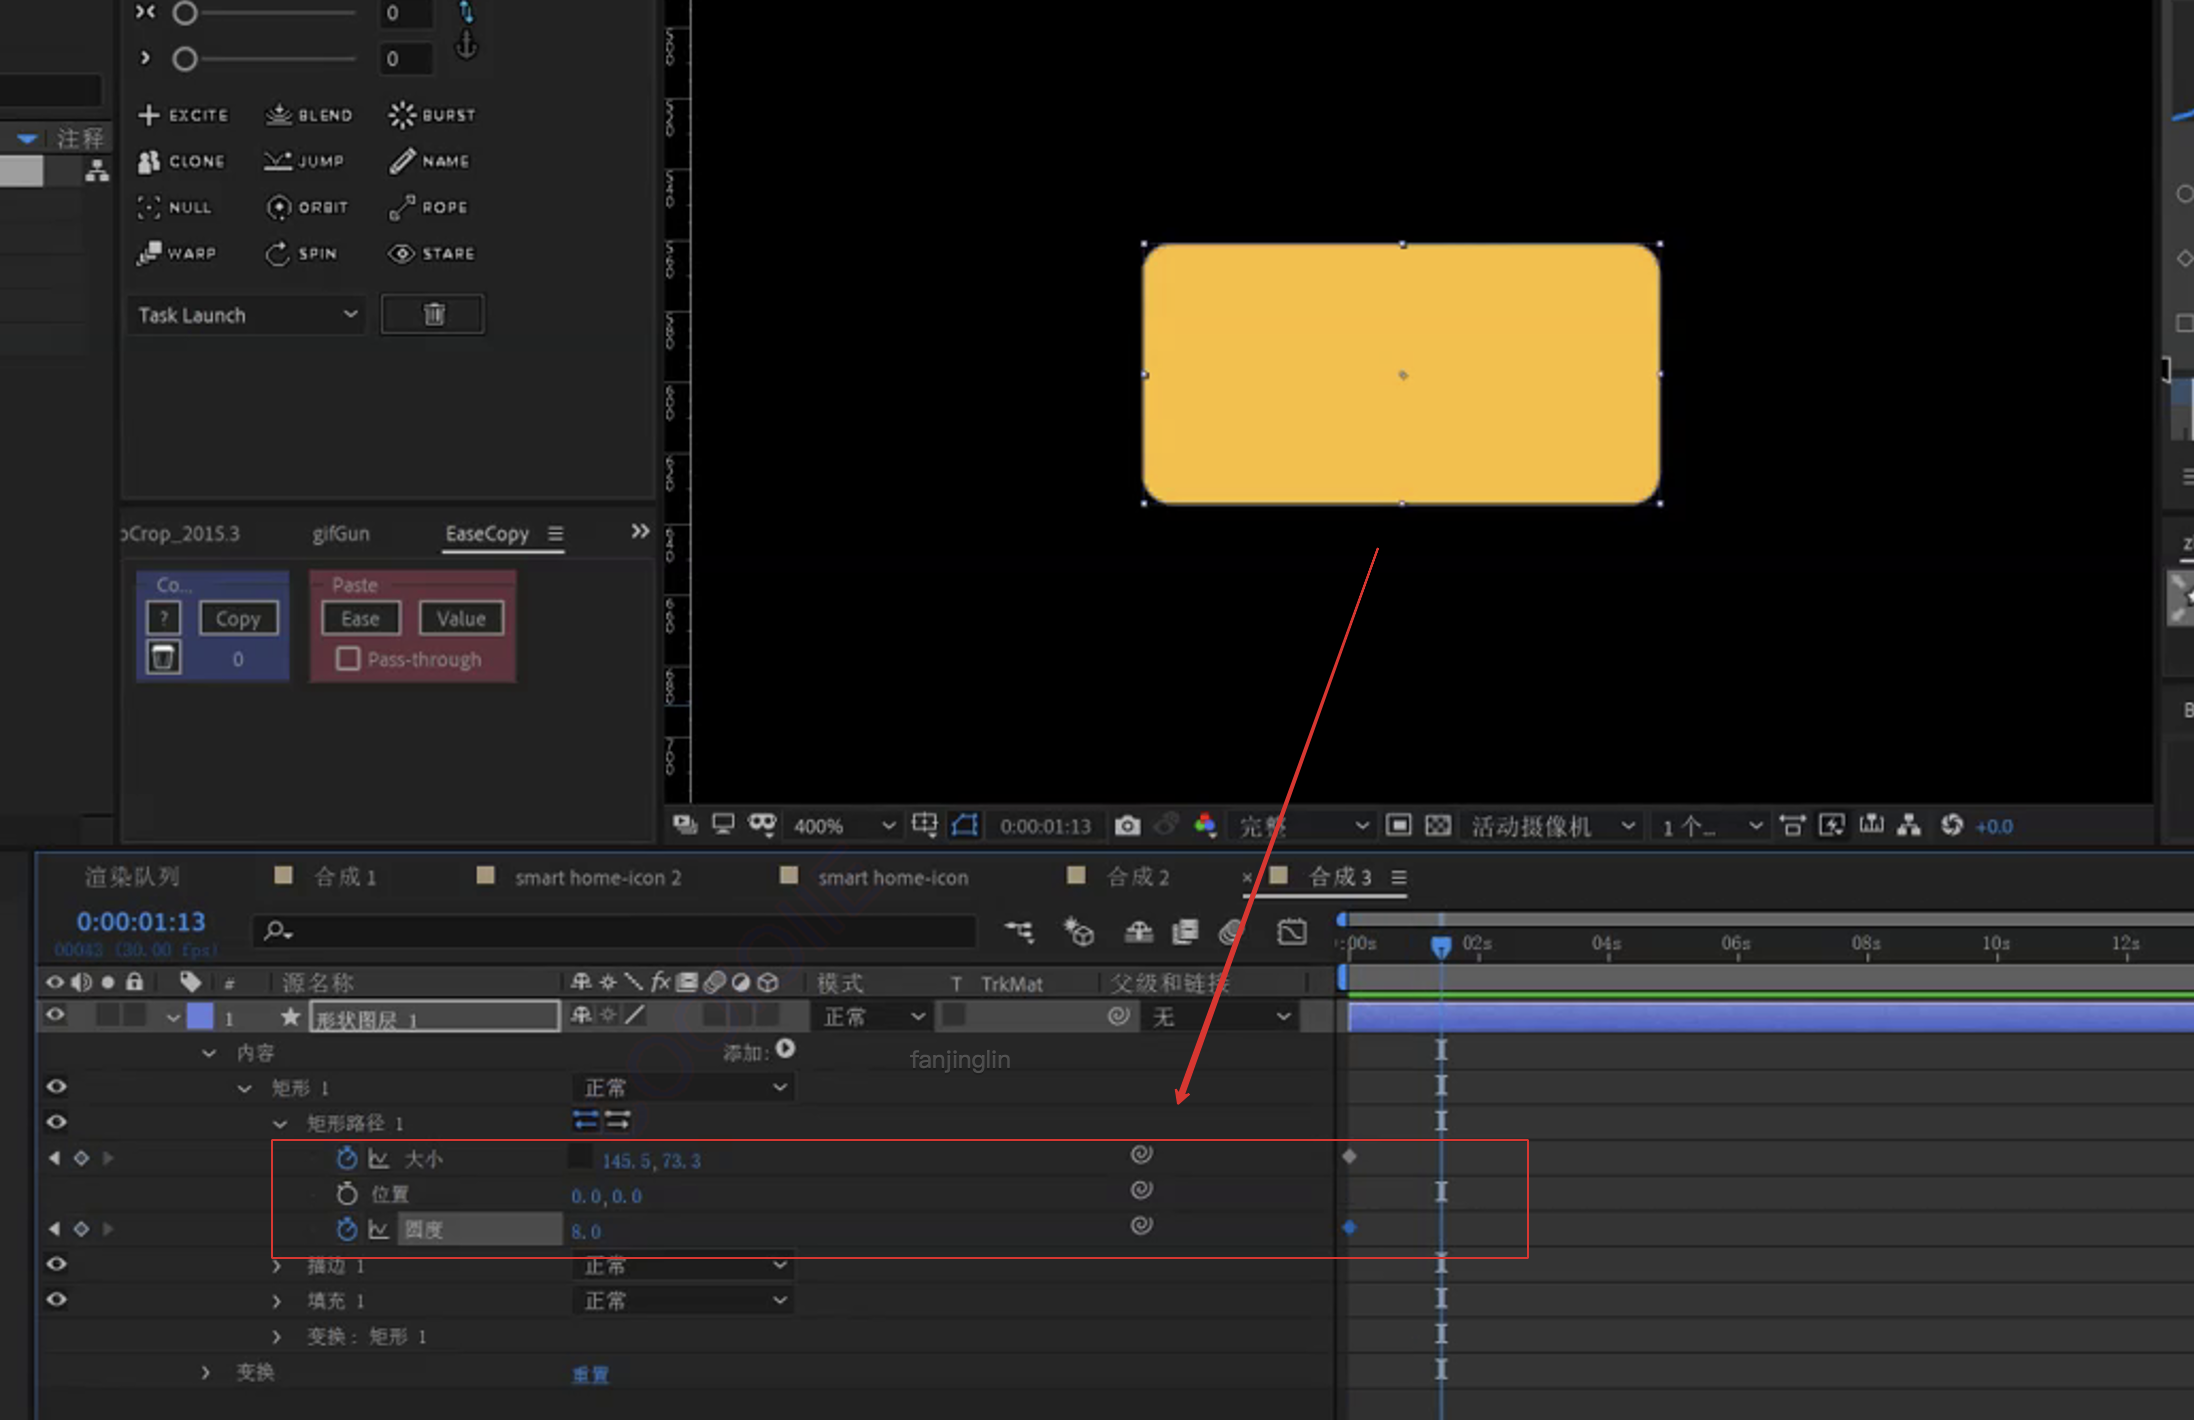The image size is (2194, 1420).
Task: Switch to the gifGun panel tab
Action: point(341,533)
